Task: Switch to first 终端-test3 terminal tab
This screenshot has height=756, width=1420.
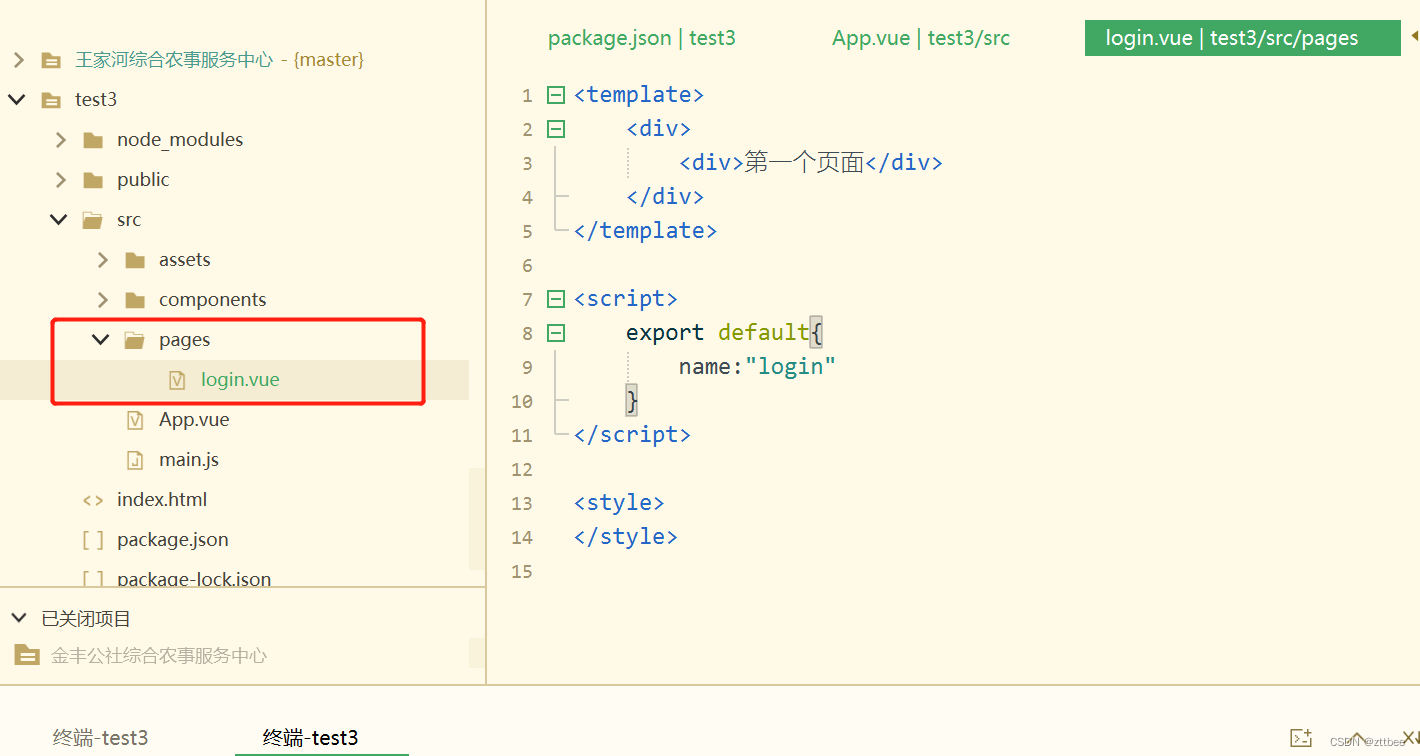Action: pyautogui.click(x=100, y=738)
